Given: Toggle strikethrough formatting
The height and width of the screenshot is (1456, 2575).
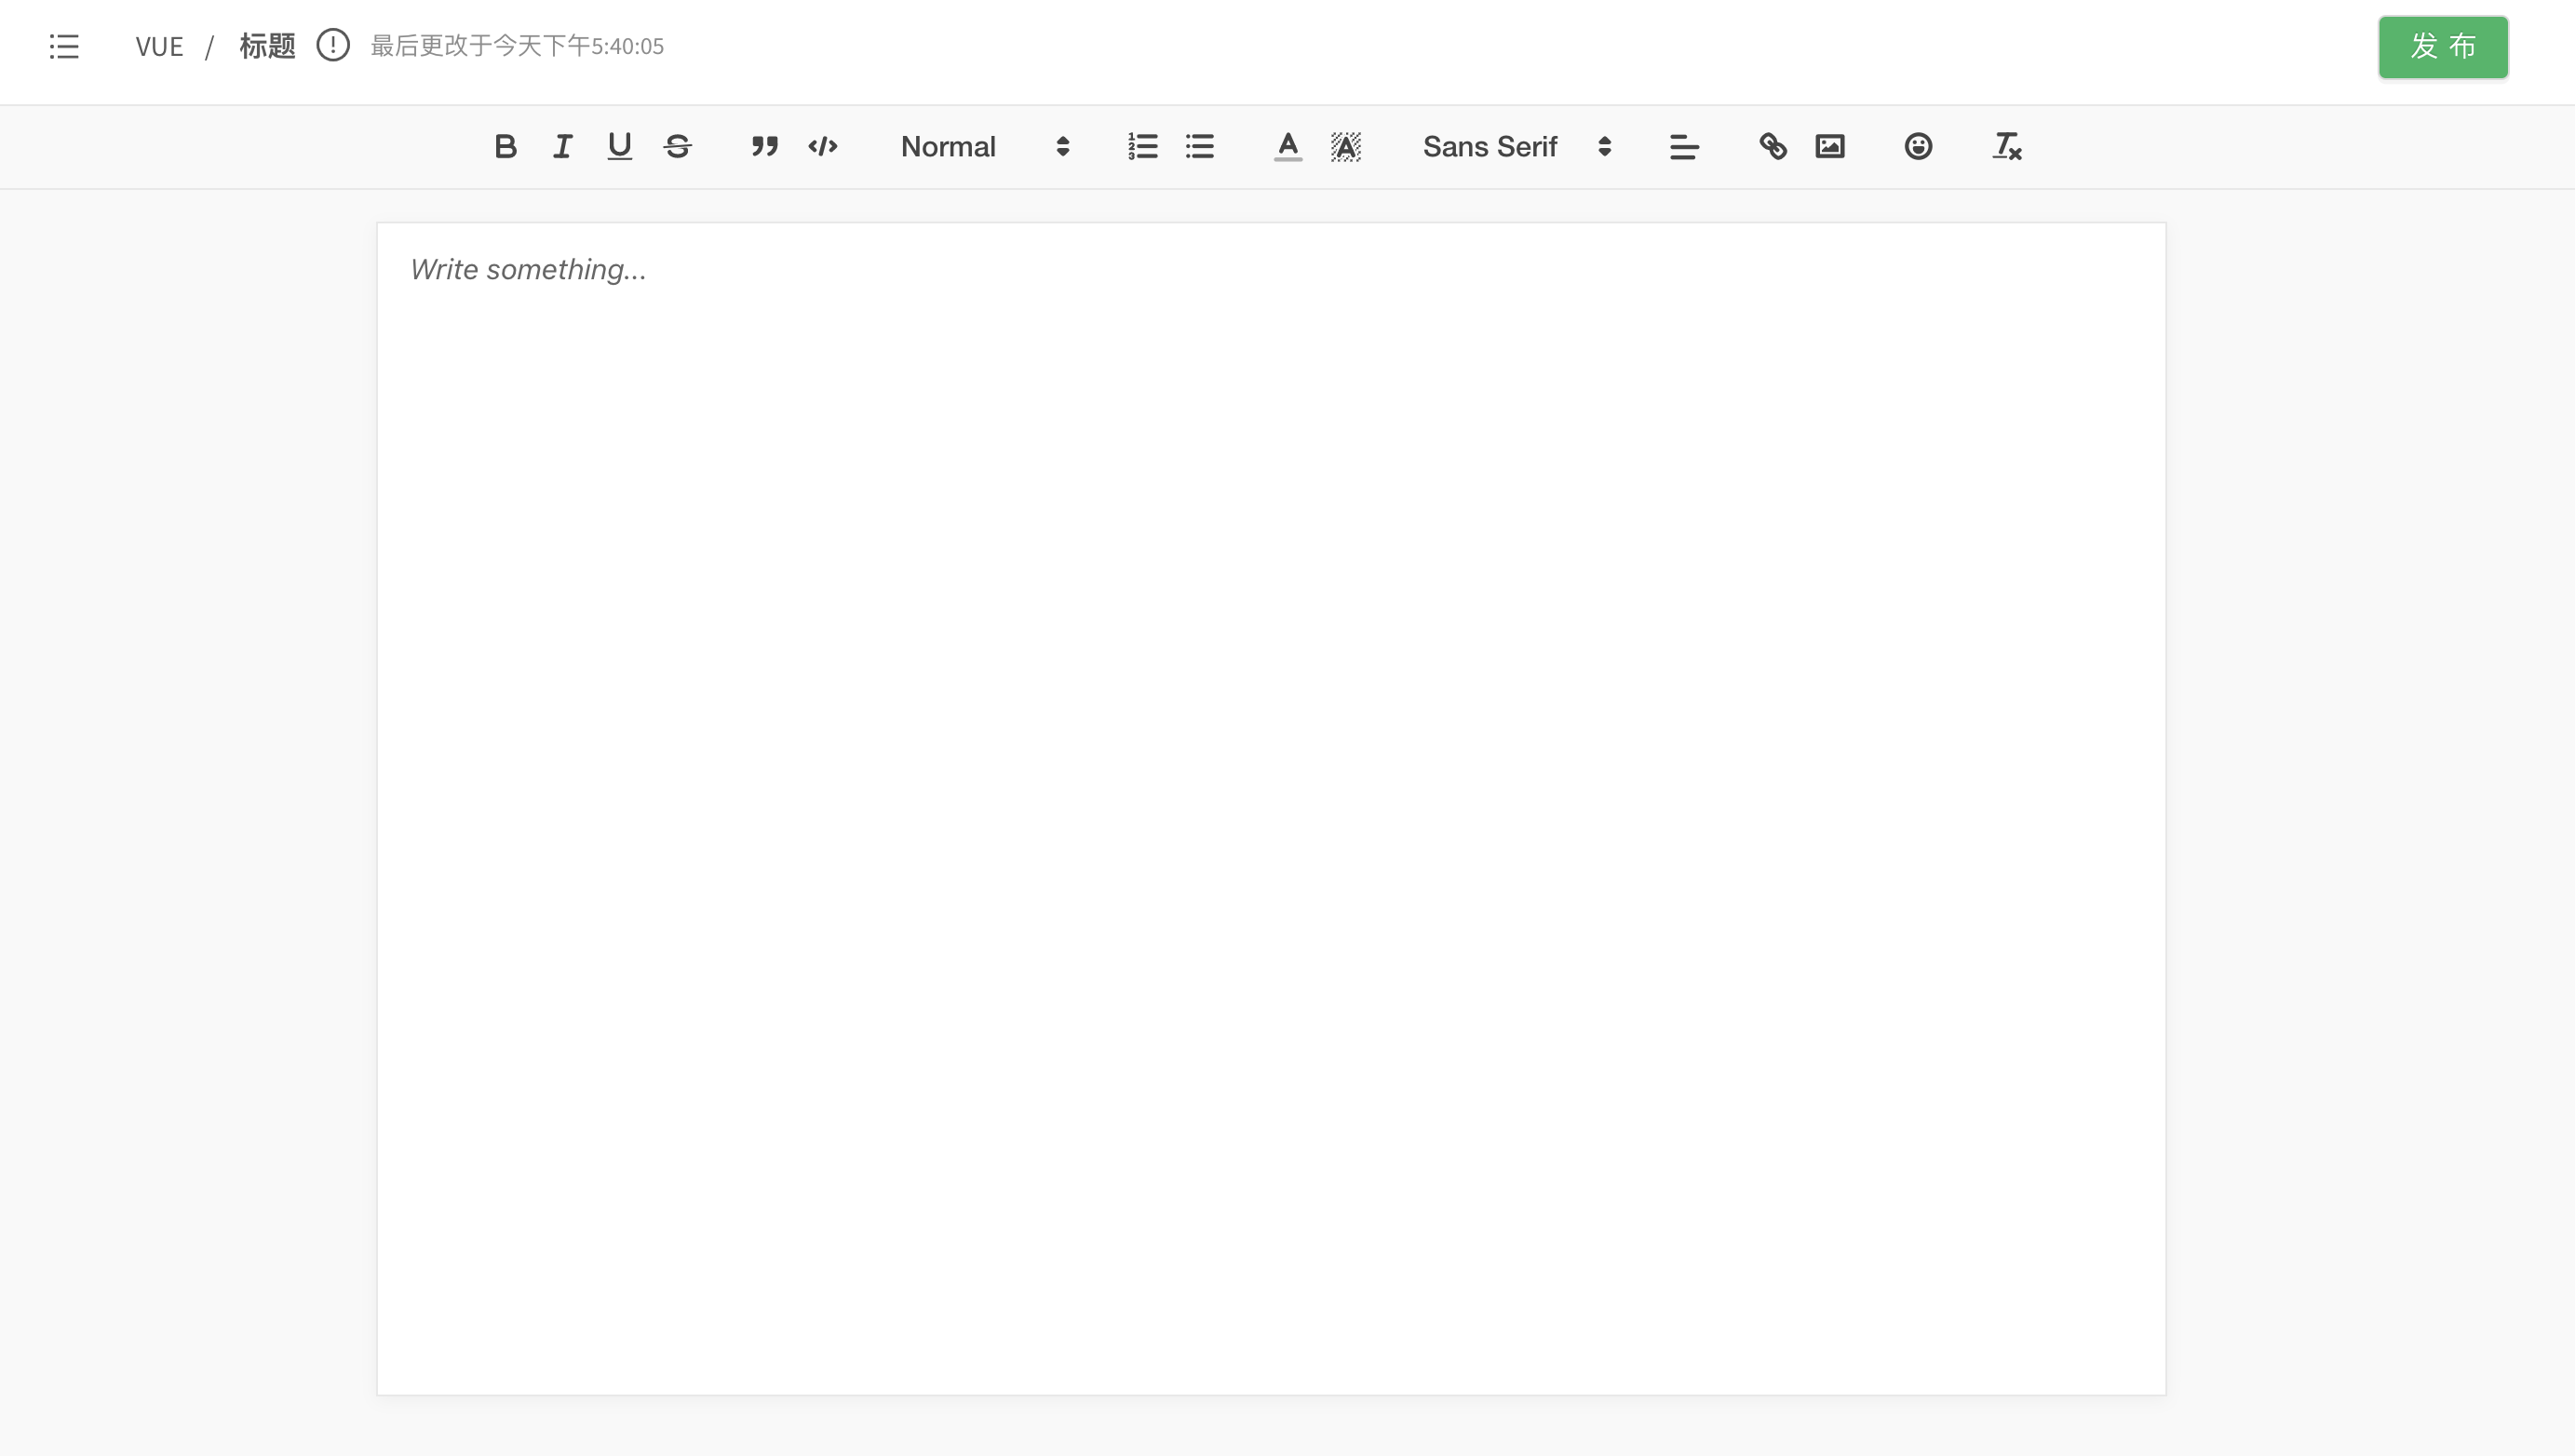Looking at the screenshot, I should coord(677,147).
